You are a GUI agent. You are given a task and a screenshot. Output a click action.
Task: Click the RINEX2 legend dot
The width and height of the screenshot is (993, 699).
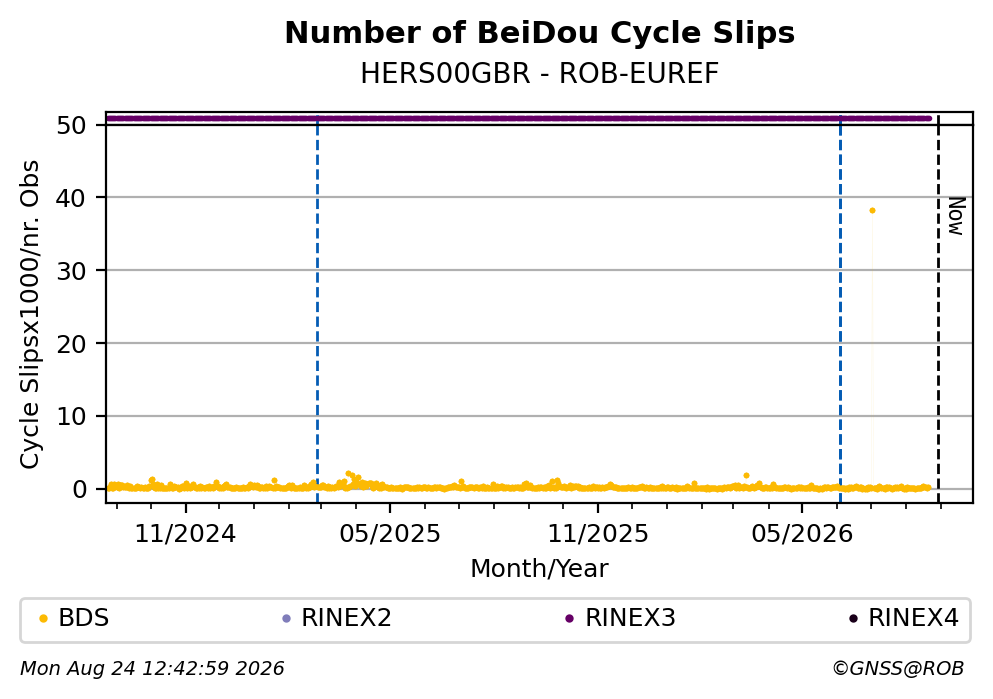[286, 619]
